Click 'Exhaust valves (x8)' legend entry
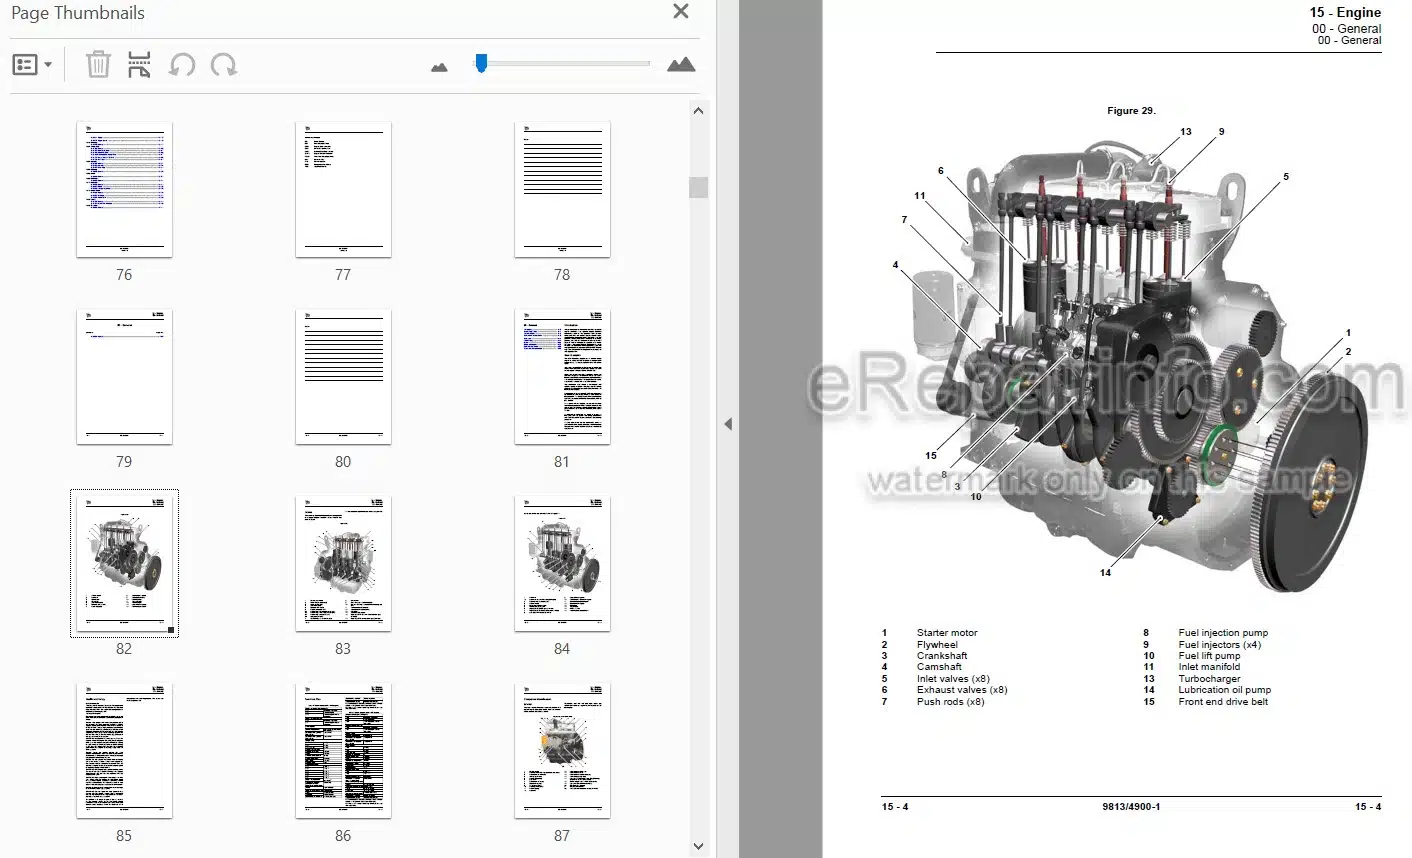The height and width of the screenshot is (858, 1412). coord(962,690)
